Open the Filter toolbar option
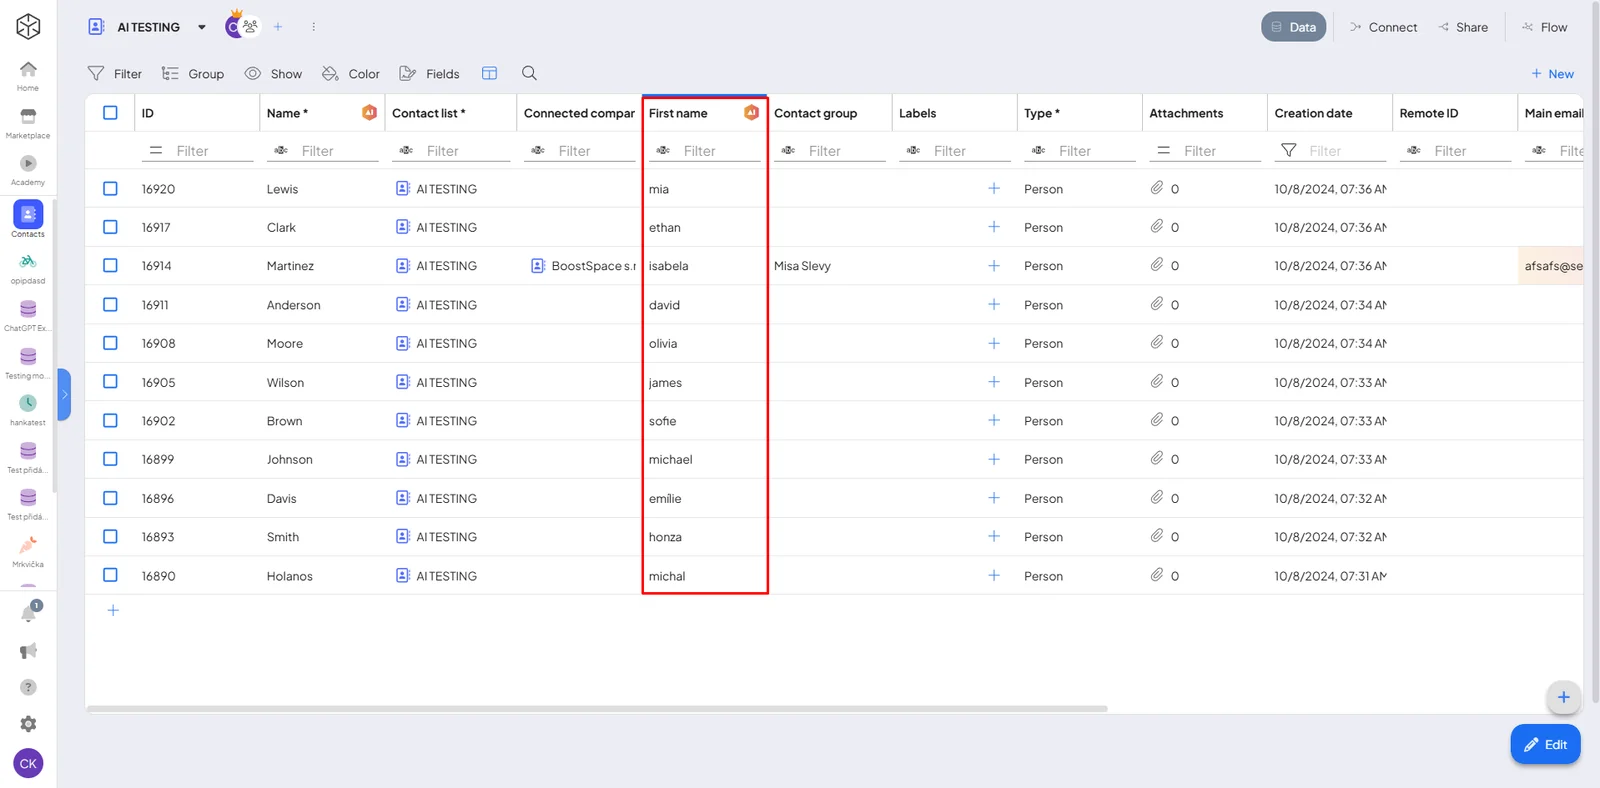This screenshot has height=788, width=1600. click(x=115, y=73)
